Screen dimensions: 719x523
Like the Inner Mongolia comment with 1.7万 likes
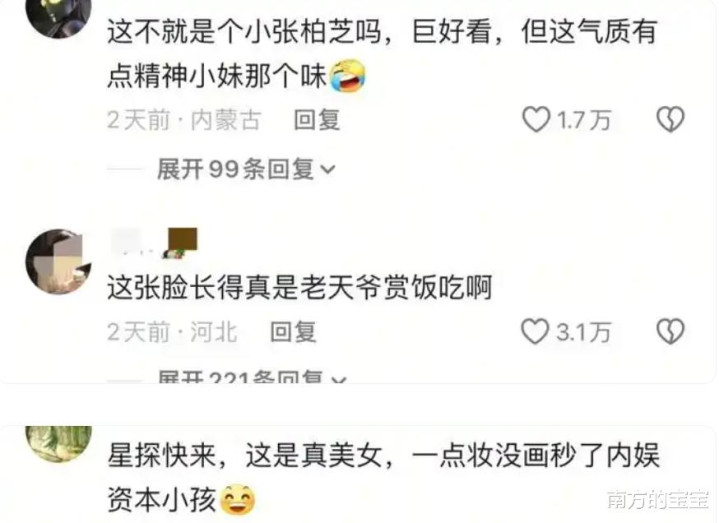(x=536, y=119)
